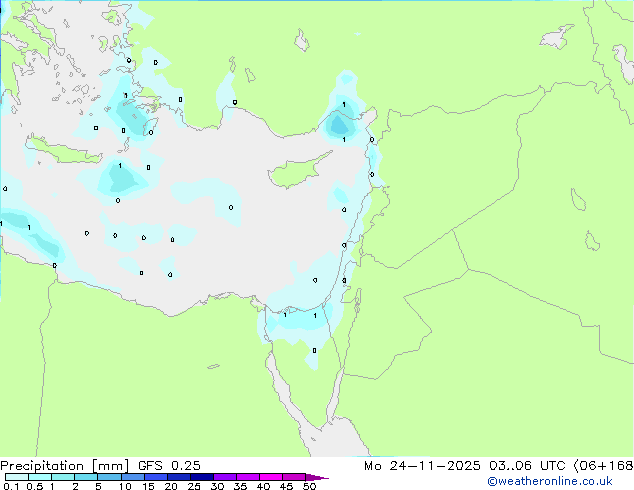The image size is (634, 490).
Task: Click the 35–40 mm legend swatch
Action: point(247,477)
